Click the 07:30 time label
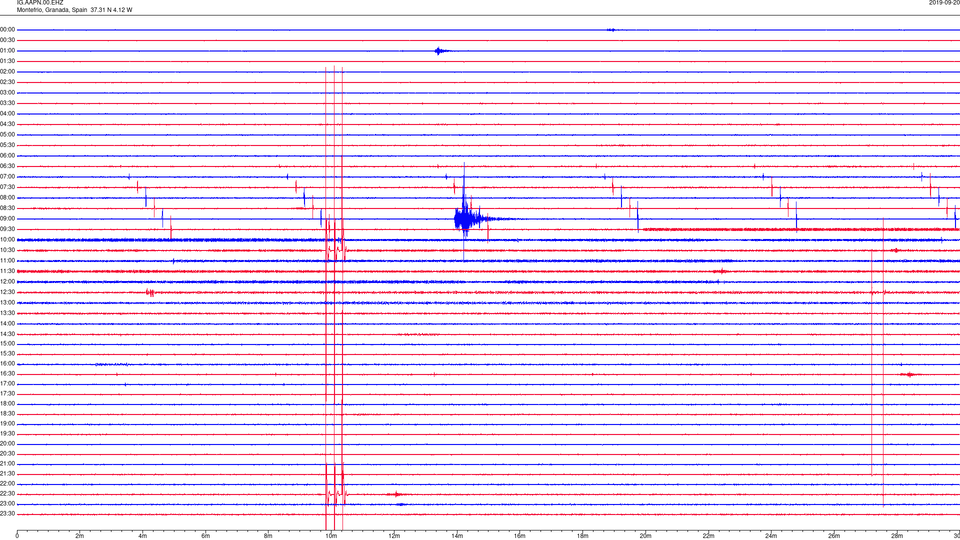 [8, 187]
